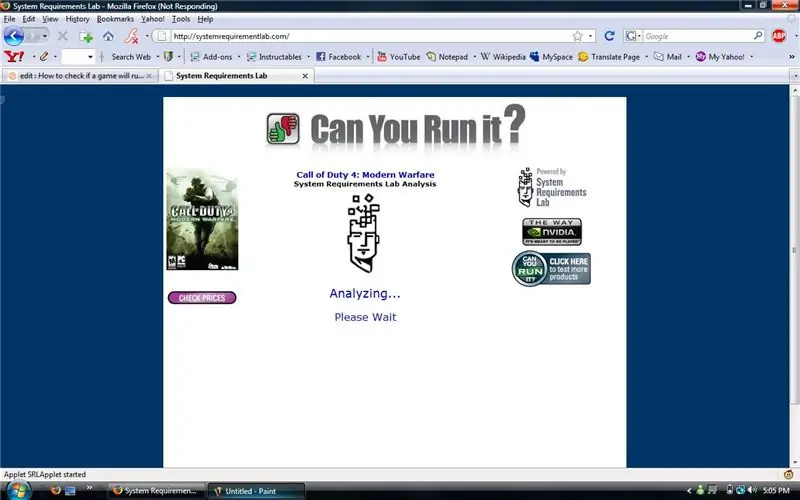Click the shield icon on the Yahoo toolbar

coord(168,57)
